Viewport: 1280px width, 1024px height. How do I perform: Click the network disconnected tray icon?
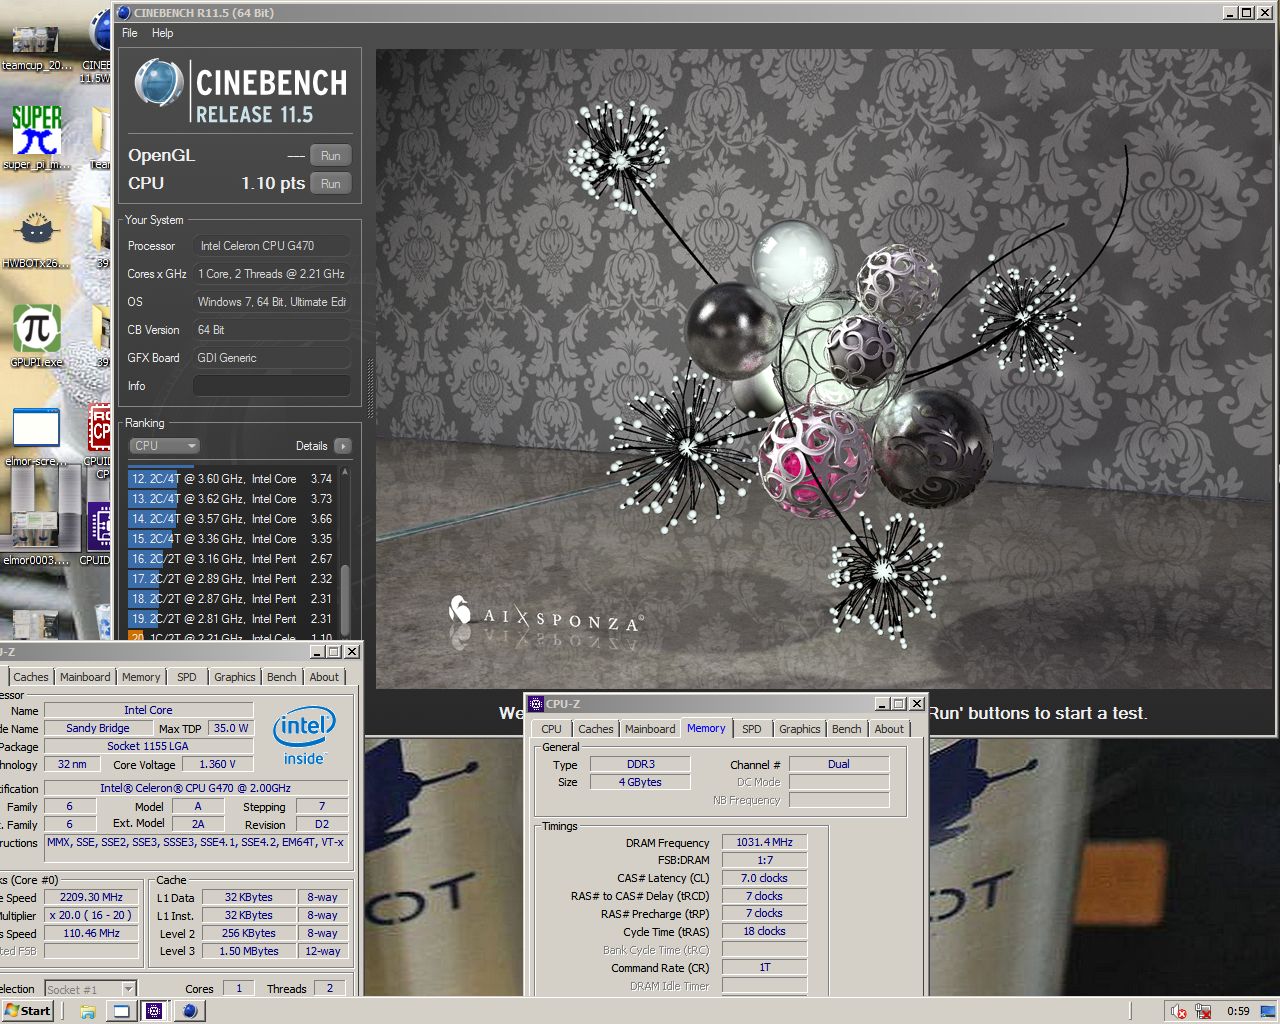[1203, 1011]
